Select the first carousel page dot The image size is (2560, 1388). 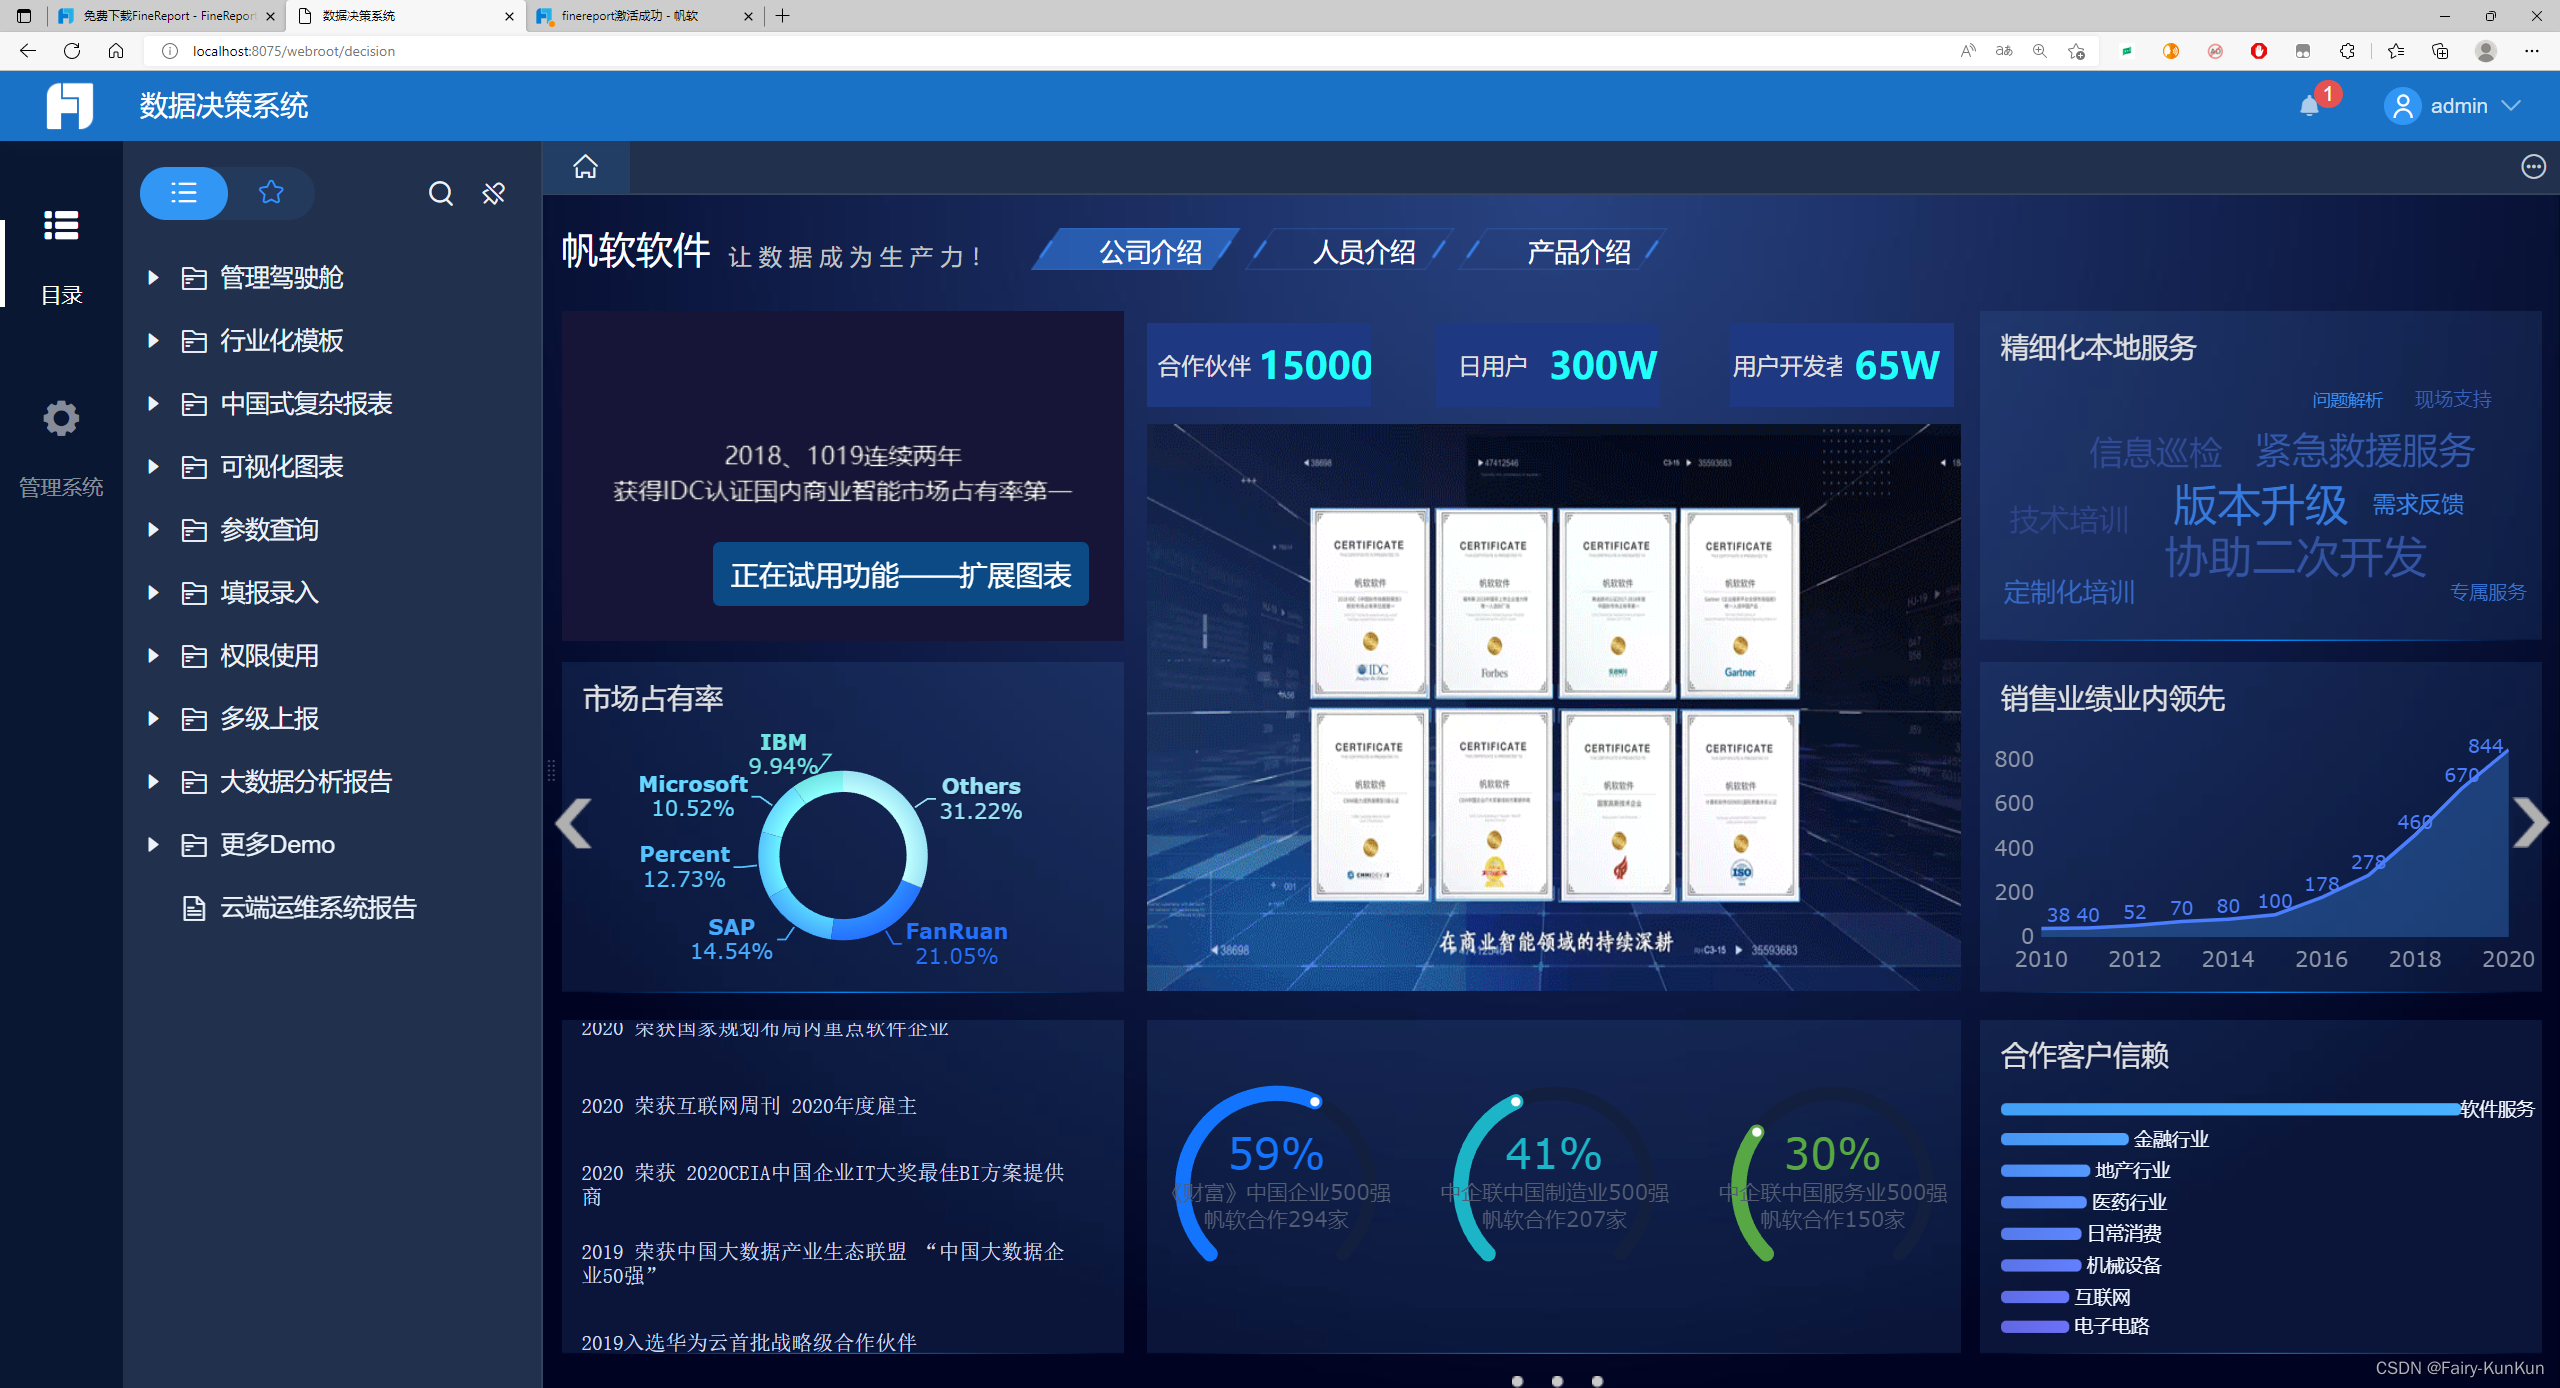1517,1380
